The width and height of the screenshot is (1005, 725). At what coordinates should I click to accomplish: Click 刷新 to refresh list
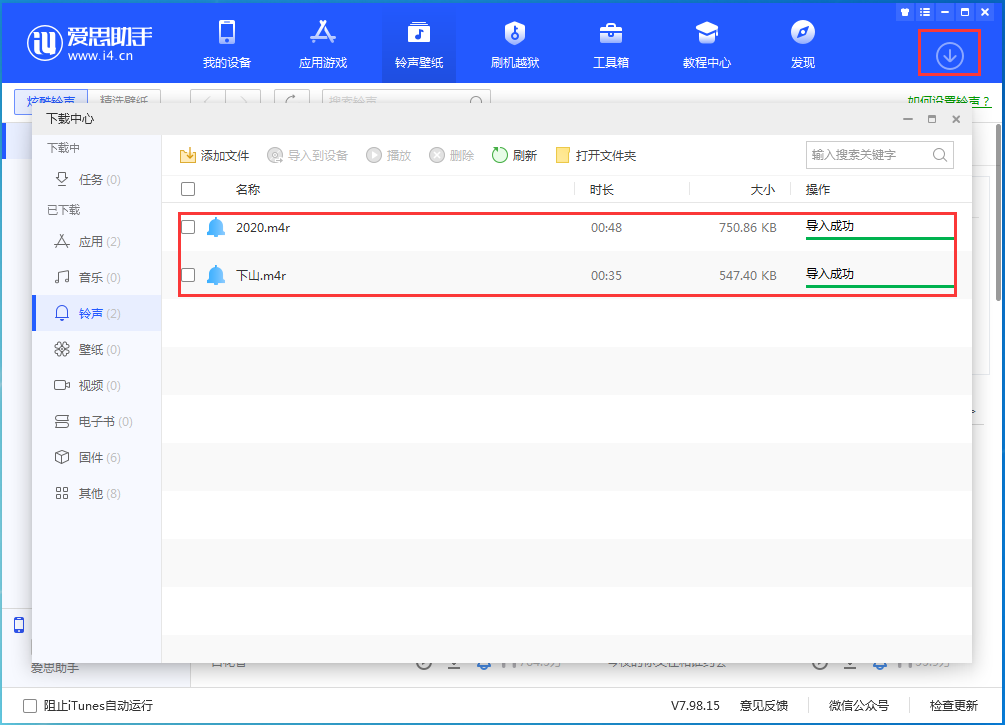[x=514, y=155]
